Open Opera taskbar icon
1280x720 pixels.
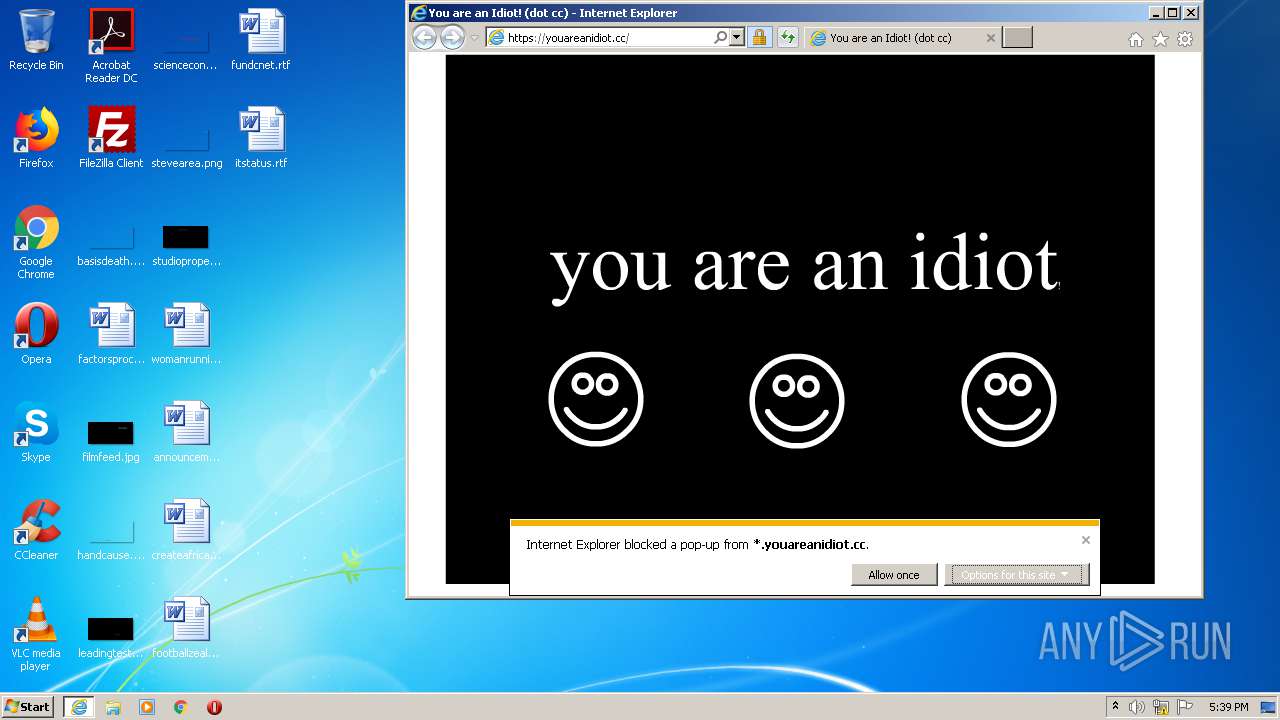(214, 707)
